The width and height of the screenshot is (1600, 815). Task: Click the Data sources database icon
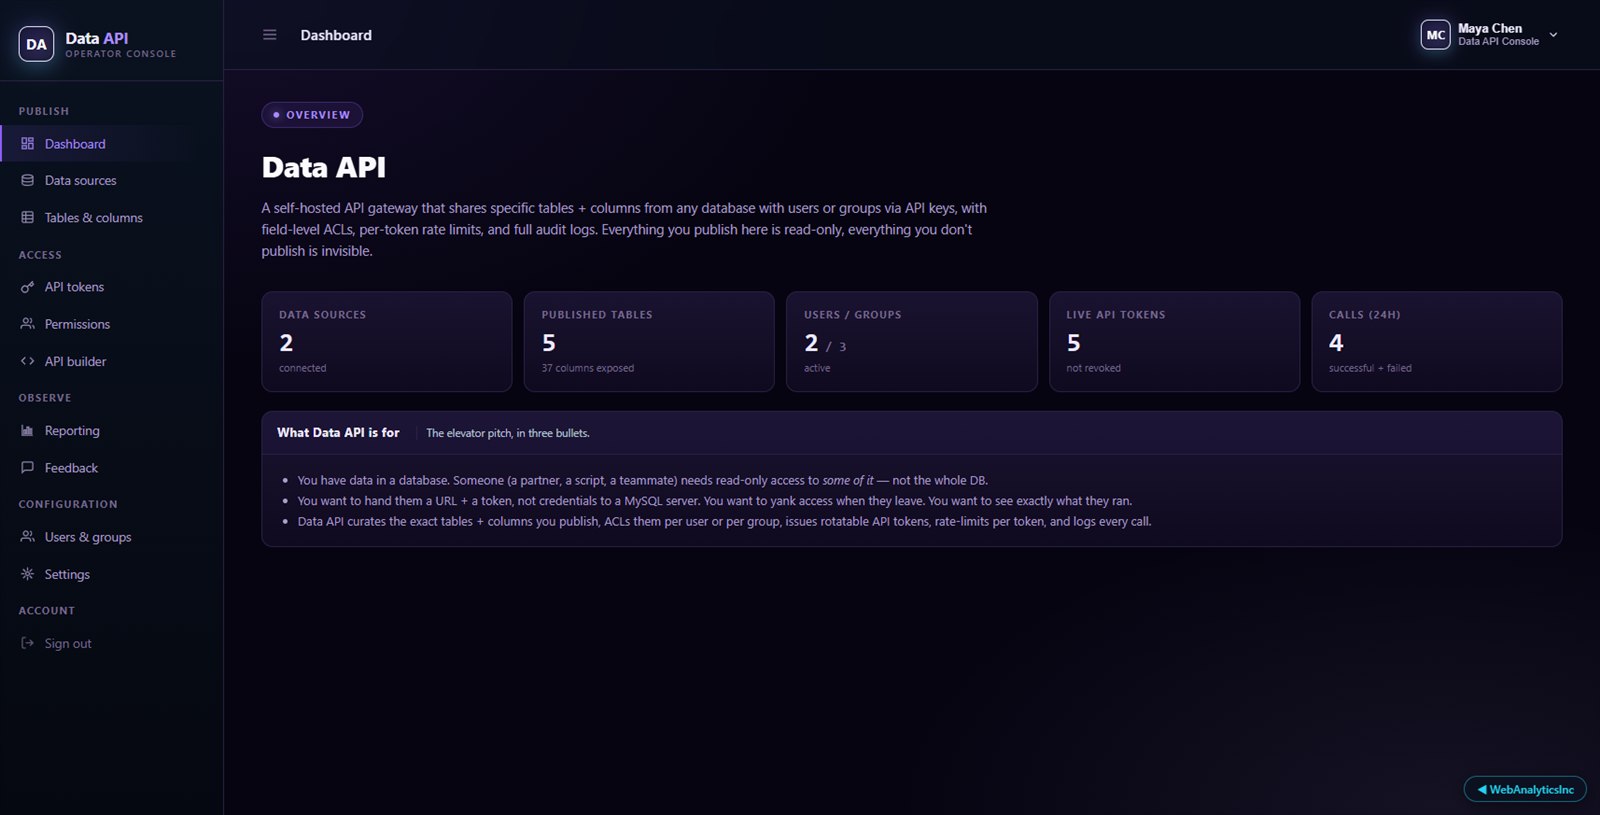[28, 181]
